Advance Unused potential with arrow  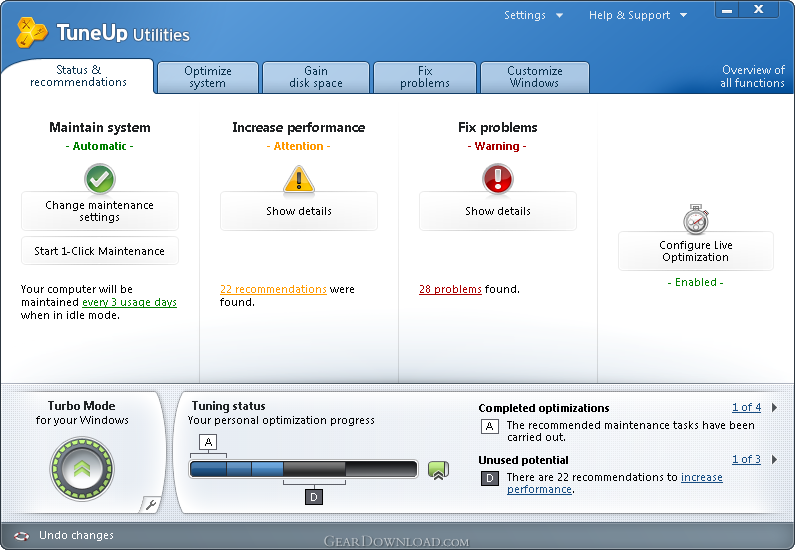tap(774, 459)
